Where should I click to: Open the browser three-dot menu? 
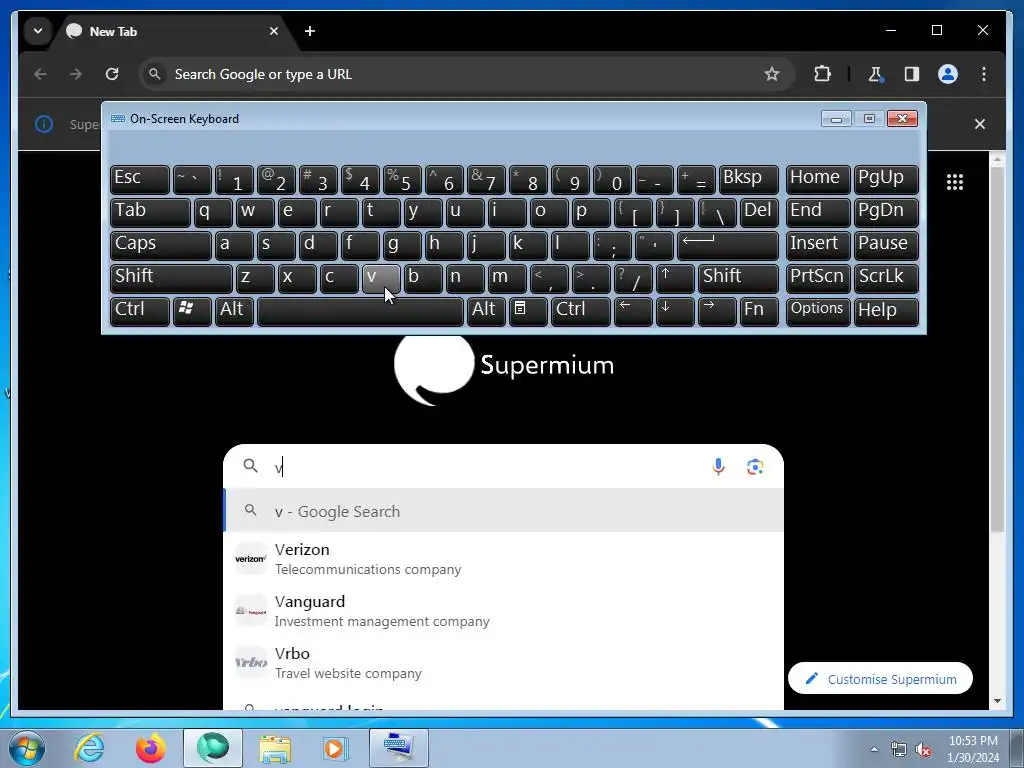point(984,74)
